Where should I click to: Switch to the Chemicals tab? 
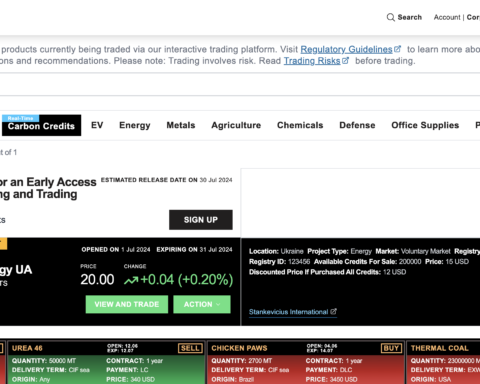(300, 125)
